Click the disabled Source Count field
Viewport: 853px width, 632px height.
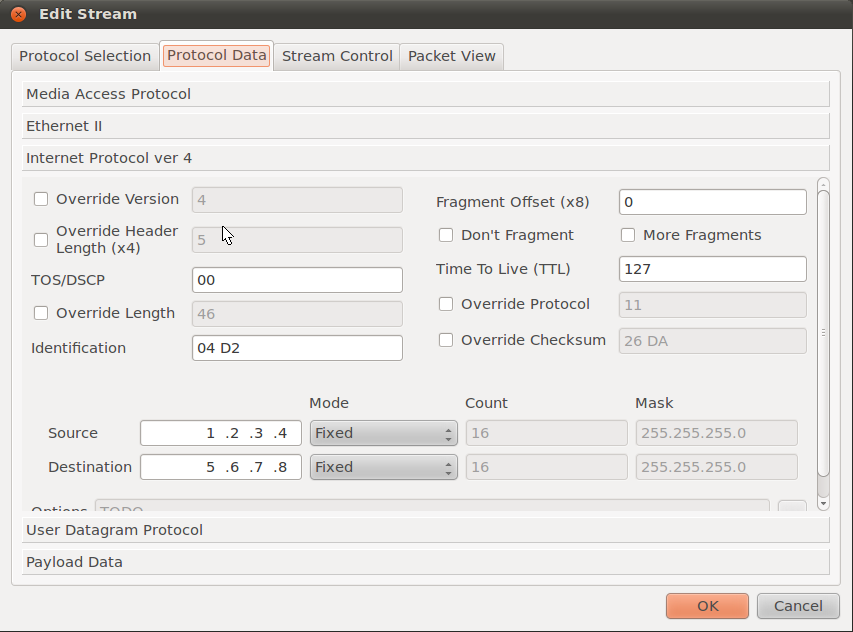(x=547, y=433)
